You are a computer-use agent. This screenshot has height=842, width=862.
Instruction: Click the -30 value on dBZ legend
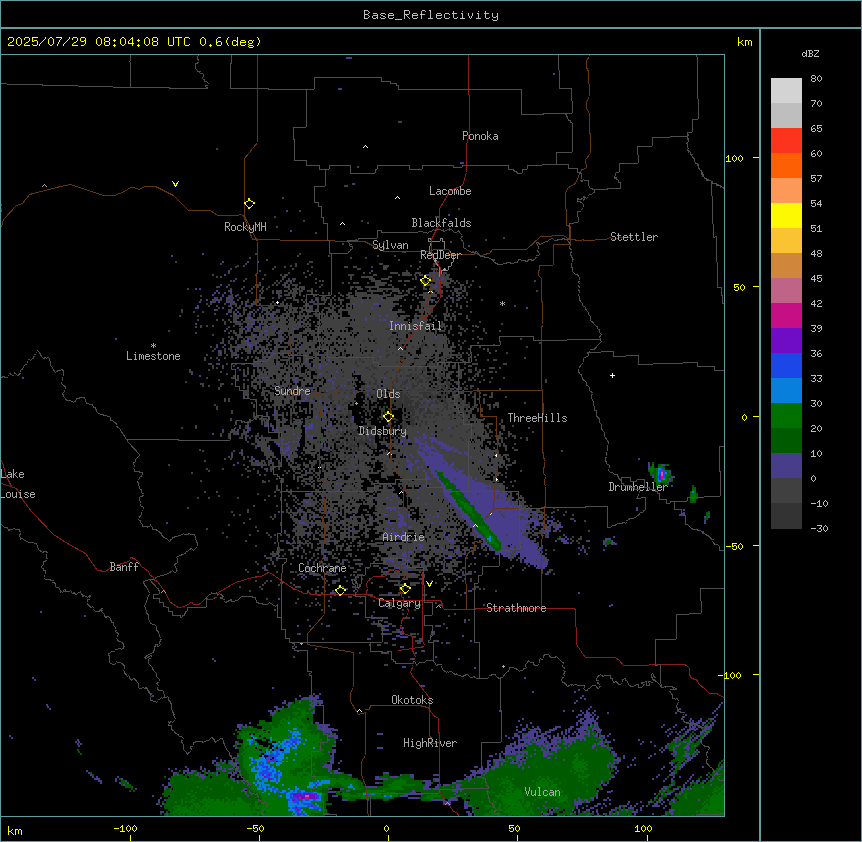[x=819, y=529]
